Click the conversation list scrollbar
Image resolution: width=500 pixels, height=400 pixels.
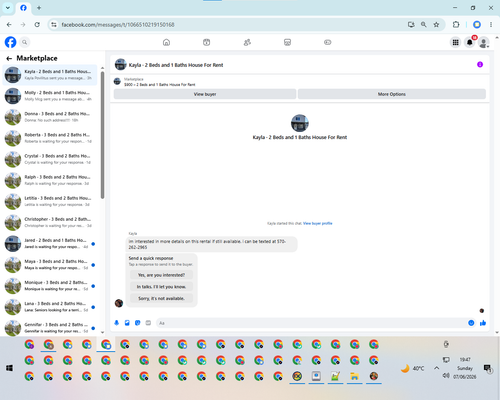point(102,135)
